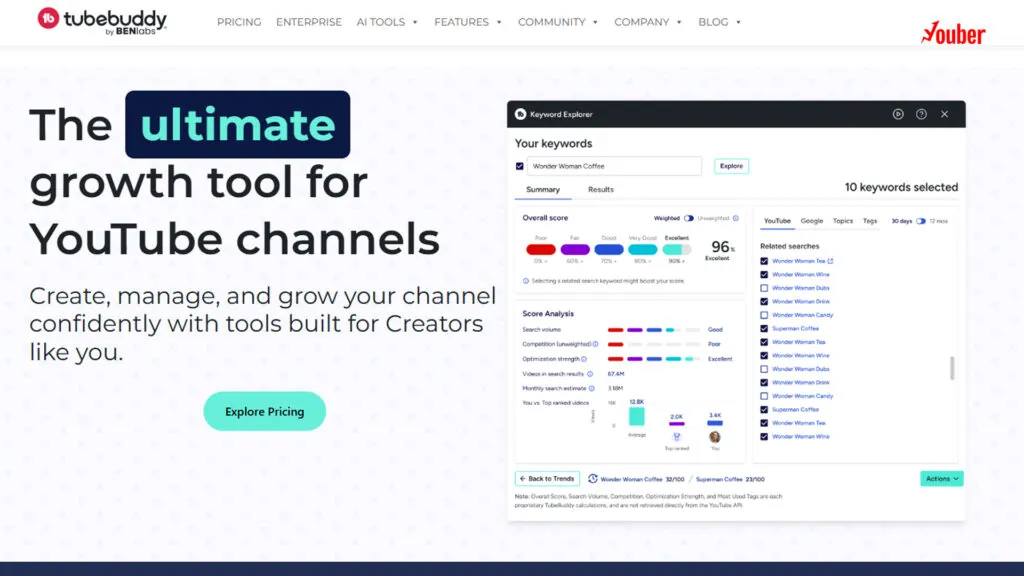Click the cyan Very Good score pill
This screenshot has height=576, width=1024.
click(x=643, y=249)
